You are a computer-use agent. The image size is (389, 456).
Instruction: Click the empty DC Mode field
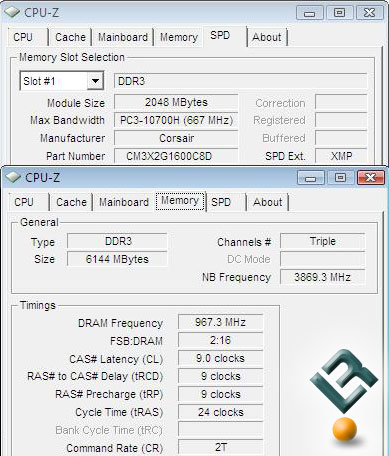point(322,259)
